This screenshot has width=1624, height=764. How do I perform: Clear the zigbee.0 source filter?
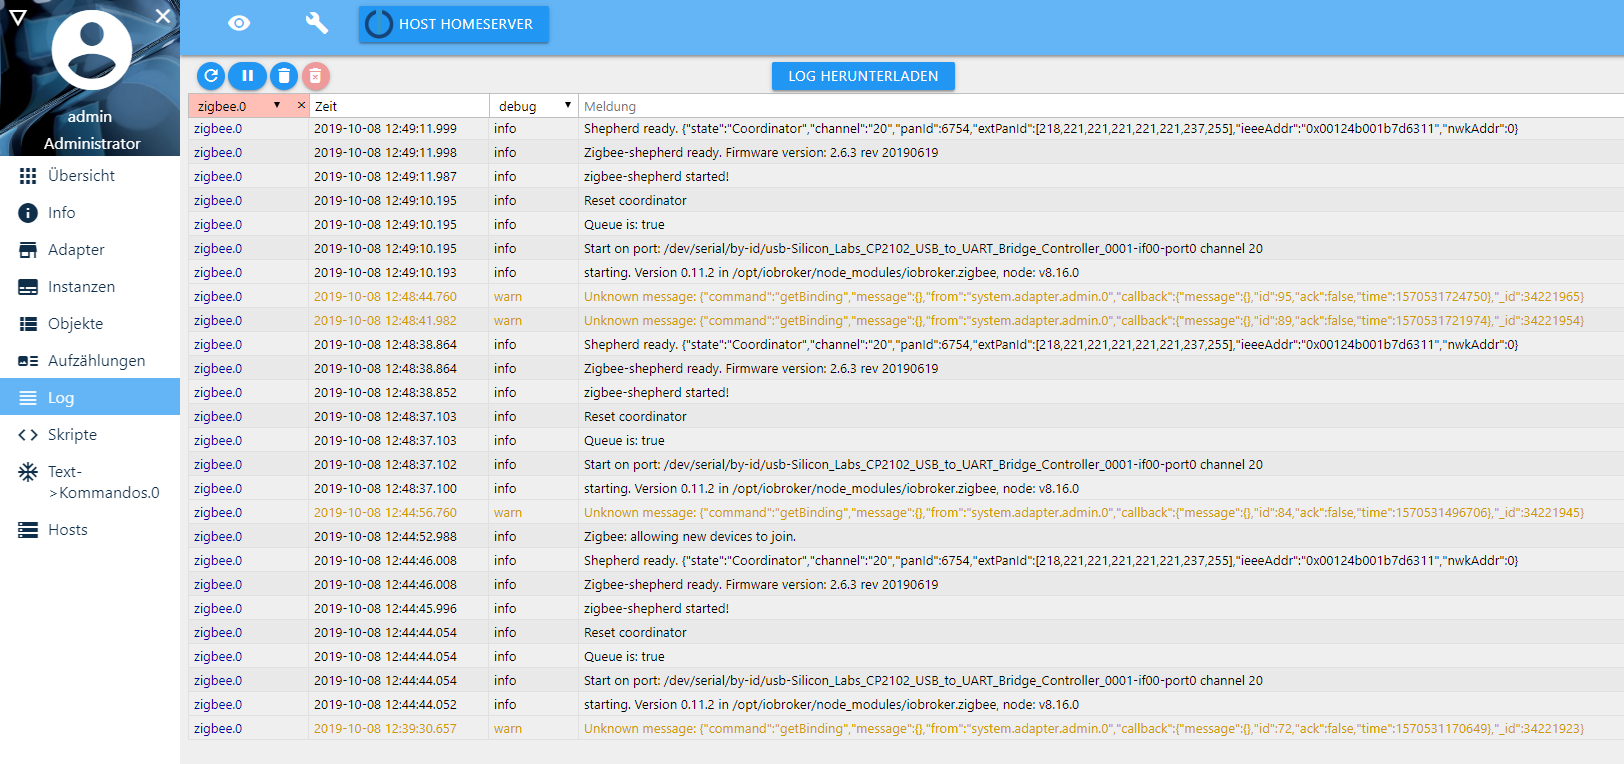coord(301,105)
